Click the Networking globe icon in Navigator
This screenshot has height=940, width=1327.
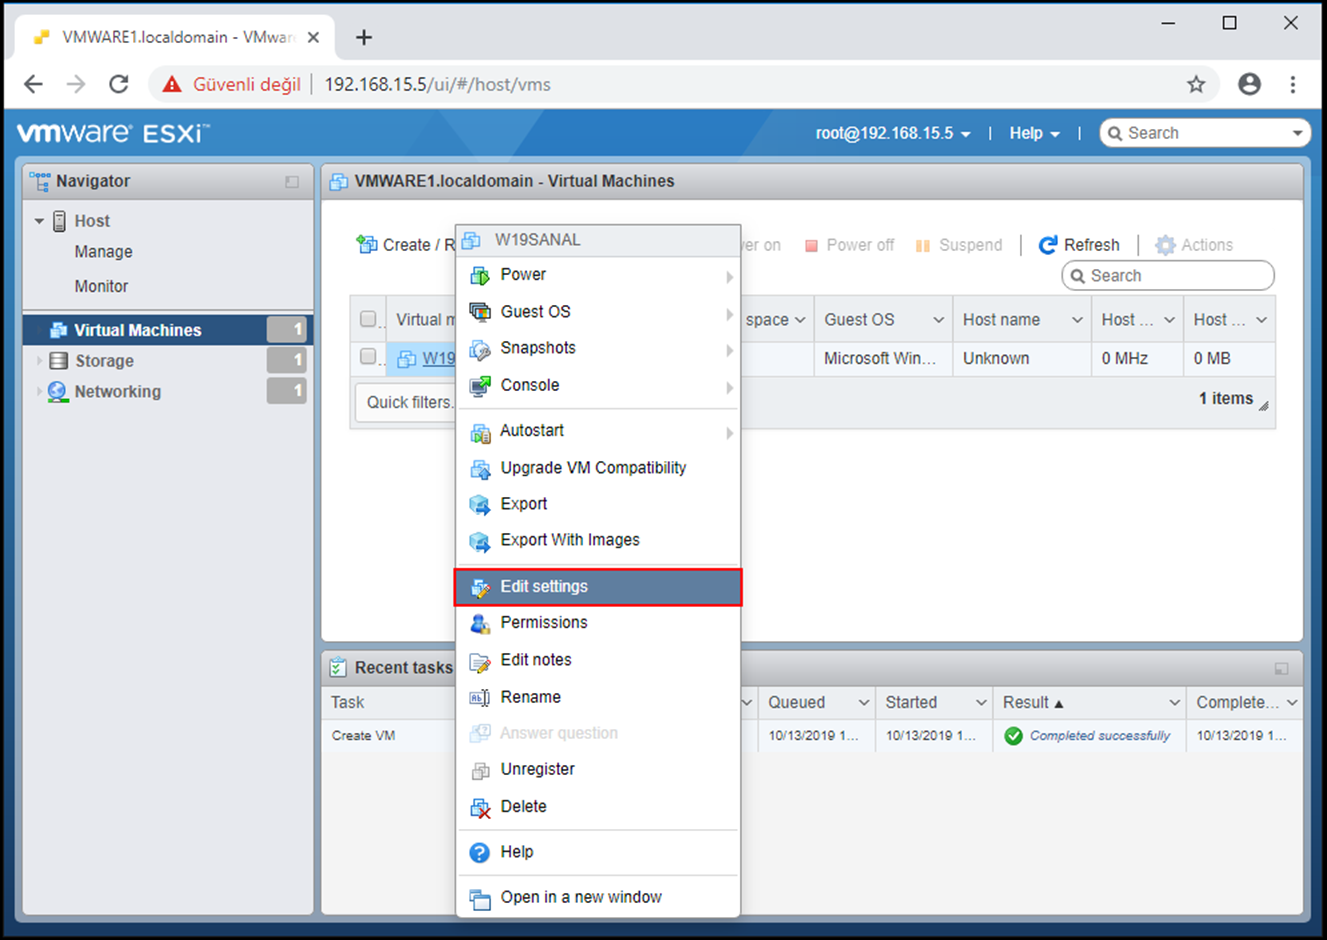pos(58,391)
